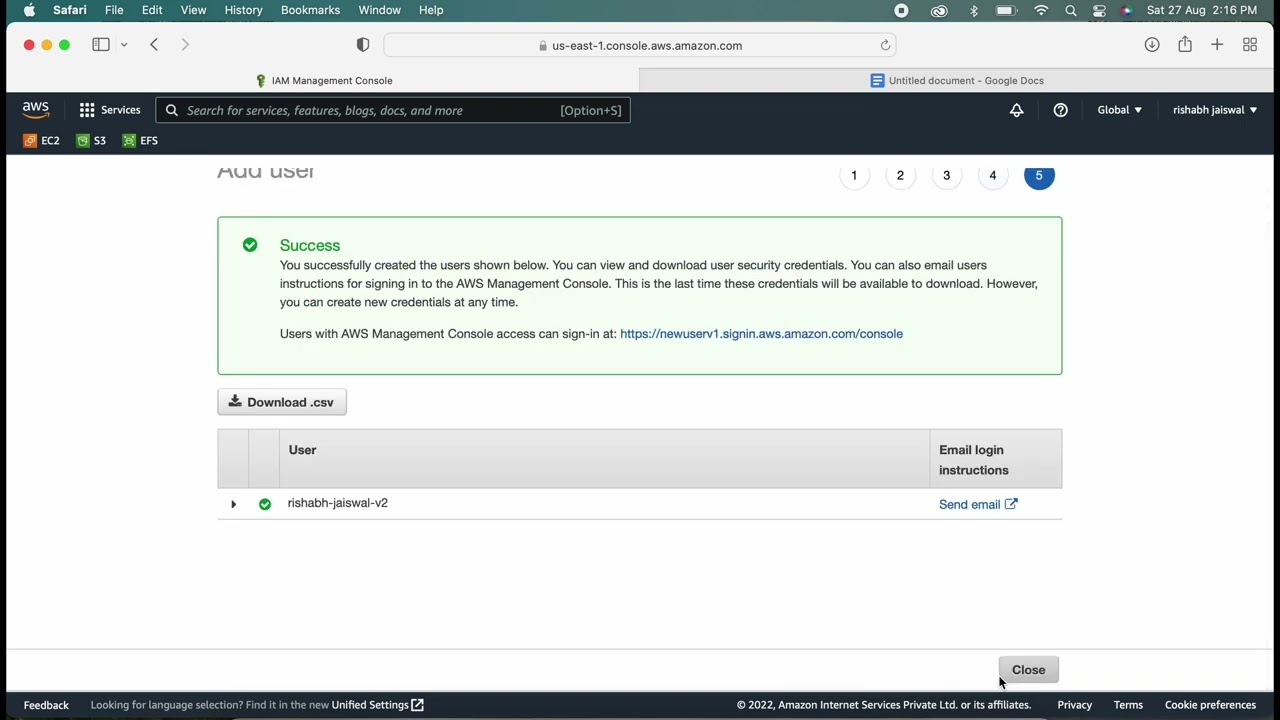Click the Safari address bar
Screen dimensions: 1280x720
pos(640,45)
